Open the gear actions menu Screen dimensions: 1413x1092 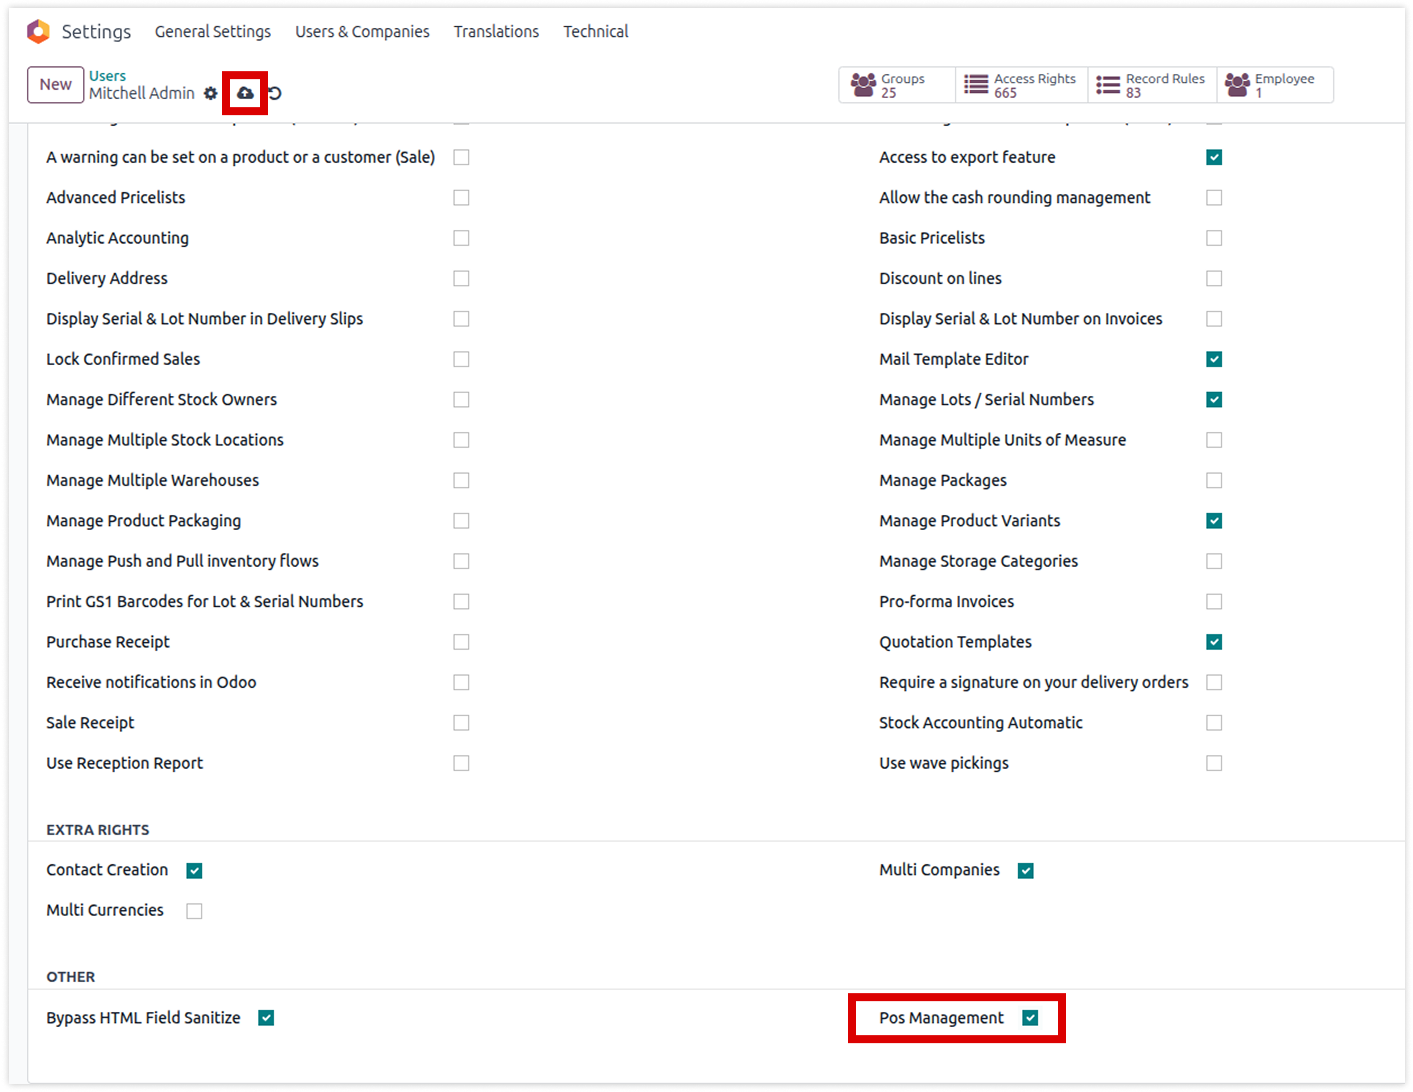click(211, 93)
